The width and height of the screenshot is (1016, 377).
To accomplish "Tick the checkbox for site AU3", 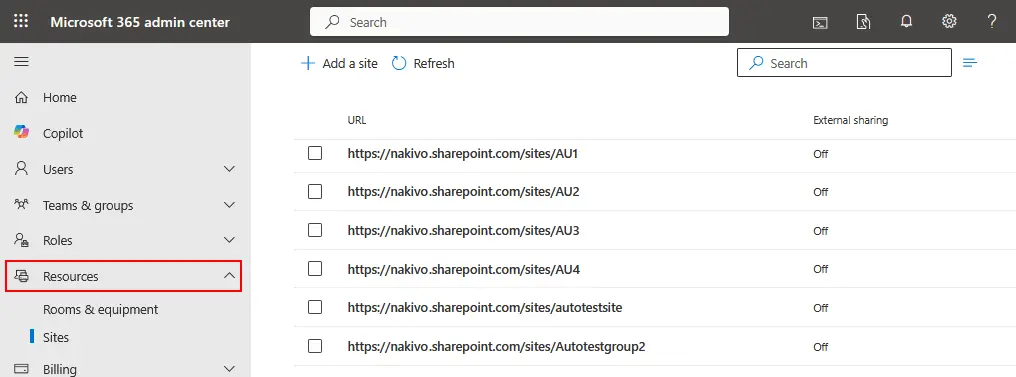I will coord(315,230).
